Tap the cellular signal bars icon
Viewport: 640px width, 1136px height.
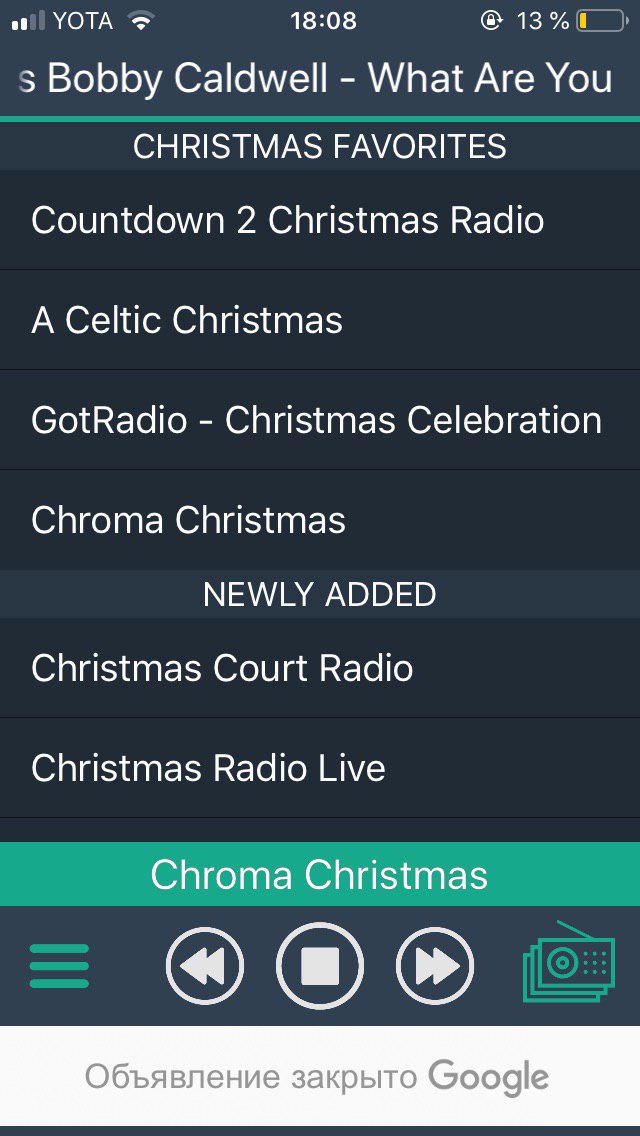click(29, 21)
